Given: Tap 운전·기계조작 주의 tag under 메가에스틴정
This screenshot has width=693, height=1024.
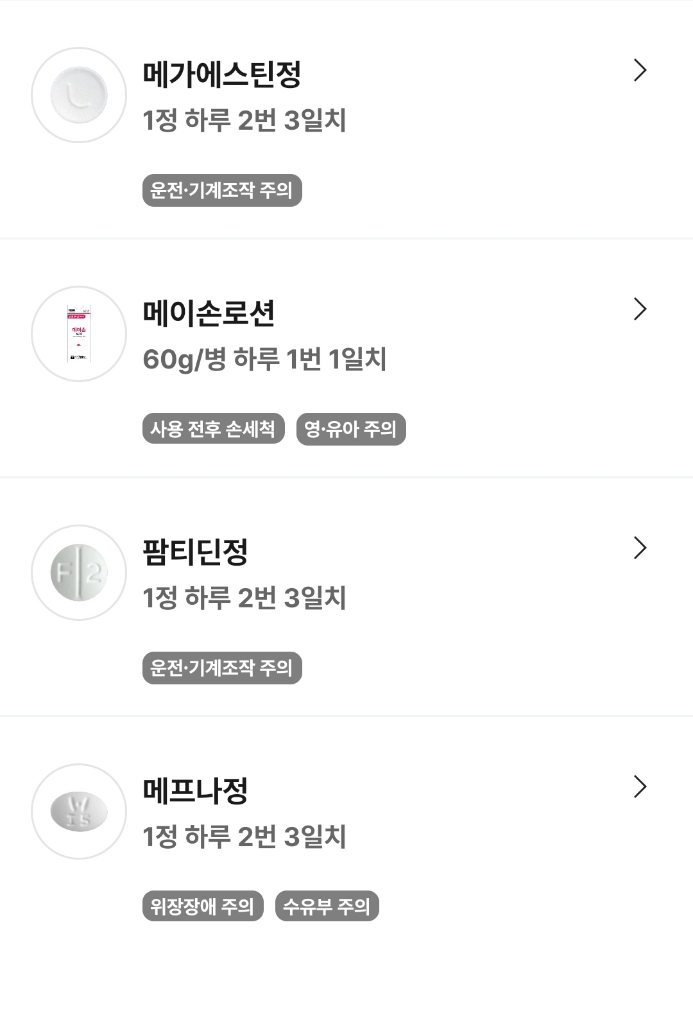Looking at the screenshot, I should click(222, 190).
